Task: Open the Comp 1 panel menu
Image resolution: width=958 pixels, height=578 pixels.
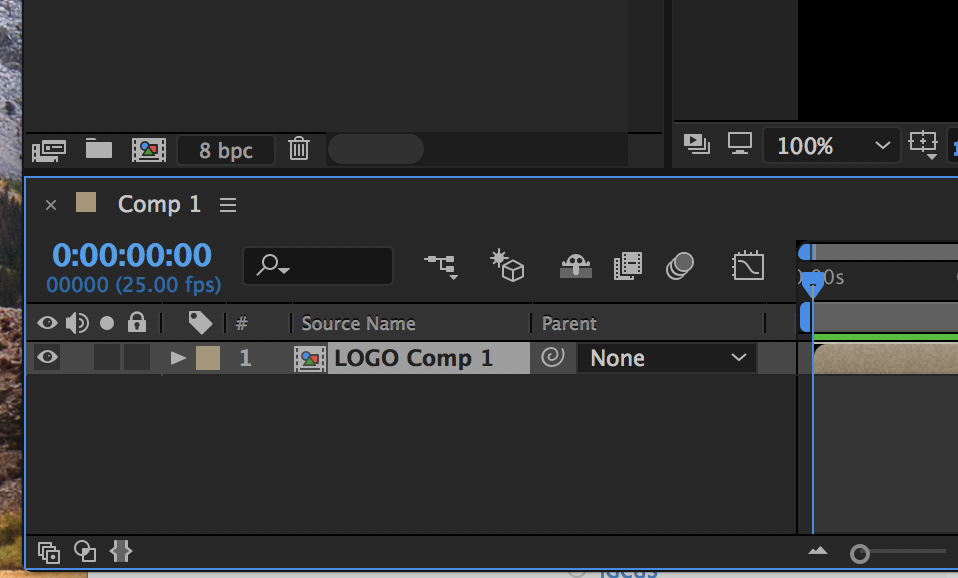Action: click(x=228, y=205)
